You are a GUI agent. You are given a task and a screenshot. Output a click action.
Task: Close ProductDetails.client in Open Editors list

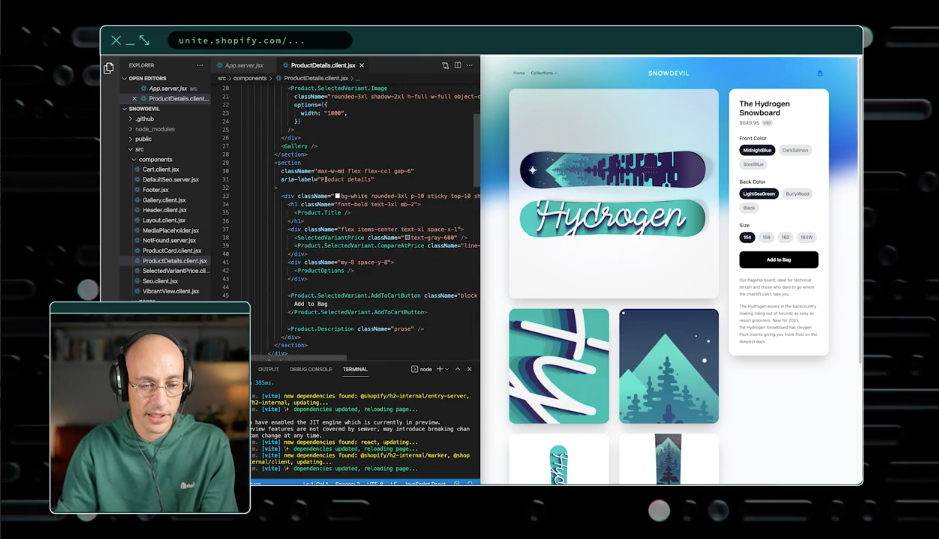click(134, 99)
